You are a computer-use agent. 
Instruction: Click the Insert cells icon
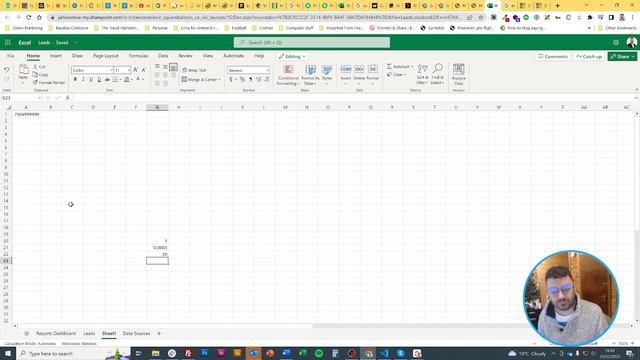click(346, 70)
